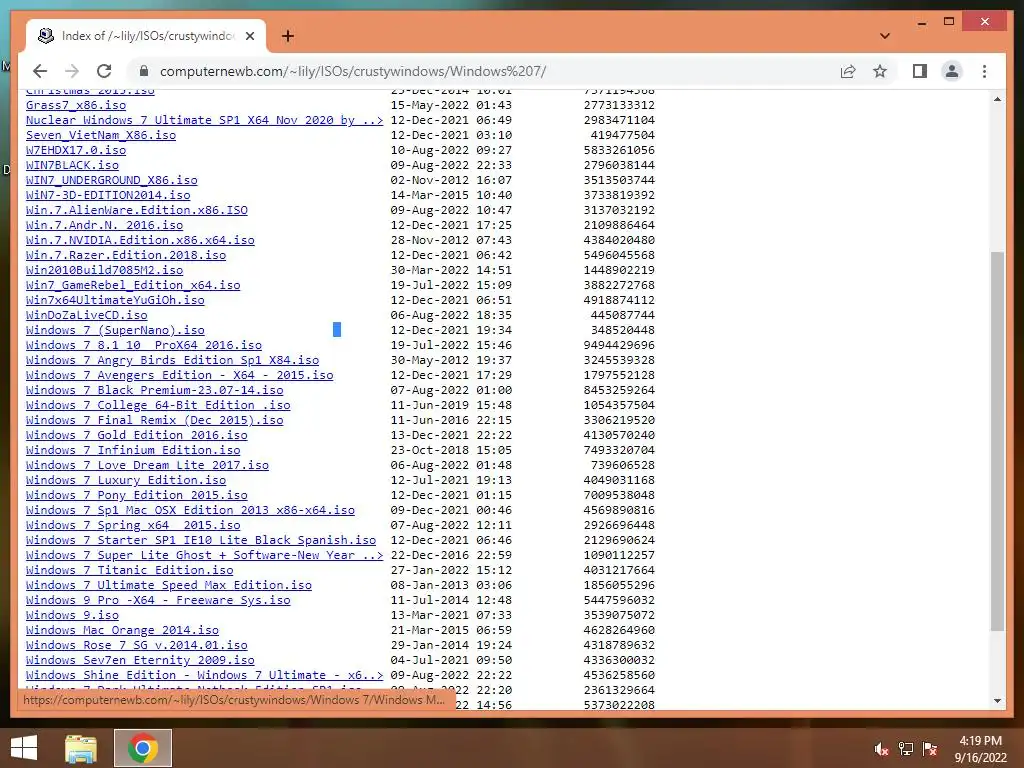Image resolution: width=1024 pixels, height=768 pixels.
Task: Open Nuclear Windows 7 Ultimate SP1 link
Action: coord(204,120)
